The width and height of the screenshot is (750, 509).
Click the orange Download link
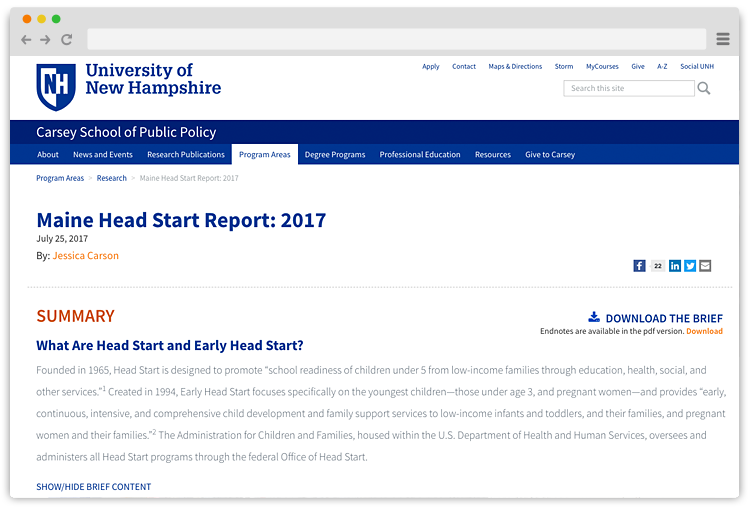tap(705, 331)
